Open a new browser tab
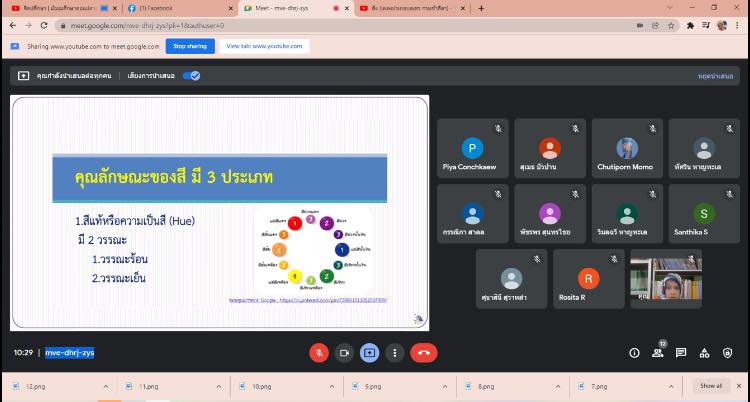Image resolution: width=750 pixels, height=402 pixels. click(x=481, y=8)
